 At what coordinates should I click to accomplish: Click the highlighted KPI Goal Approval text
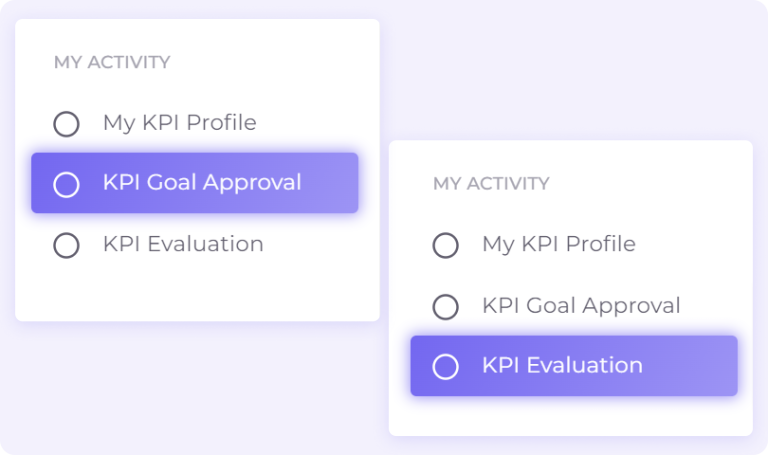(201, 183)
